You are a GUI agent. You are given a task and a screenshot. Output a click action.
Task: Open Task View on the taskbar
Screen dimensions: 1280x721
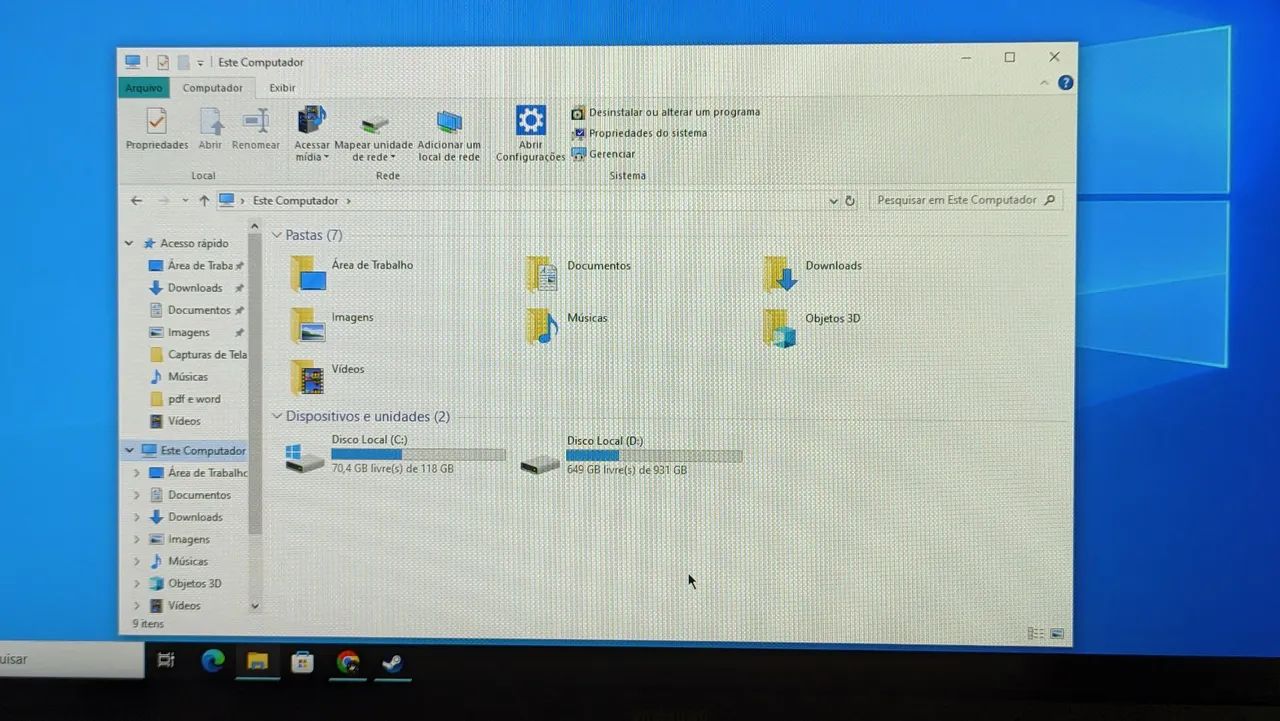(x=166, y=660)
